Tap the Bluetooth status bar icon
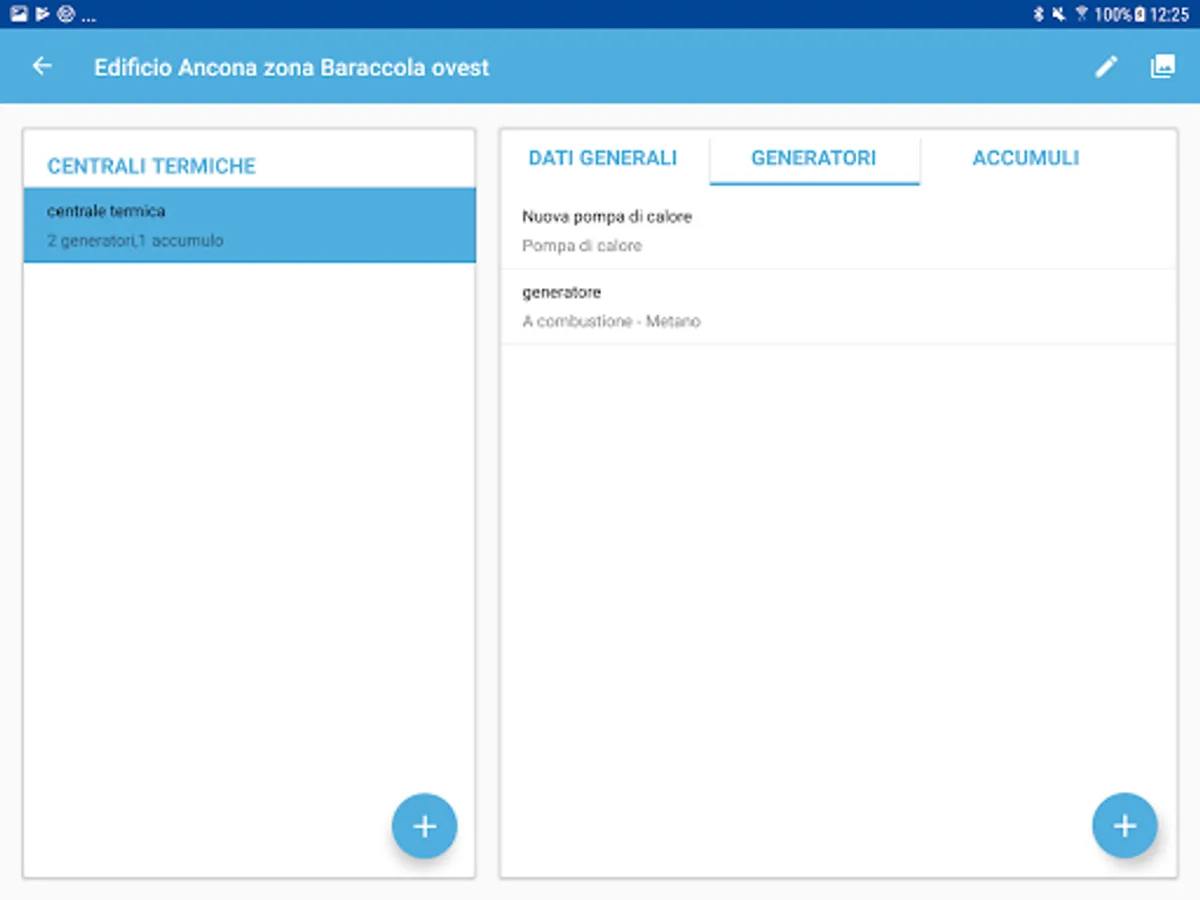Screen dimensions: 1200x900 [1039, 14]
